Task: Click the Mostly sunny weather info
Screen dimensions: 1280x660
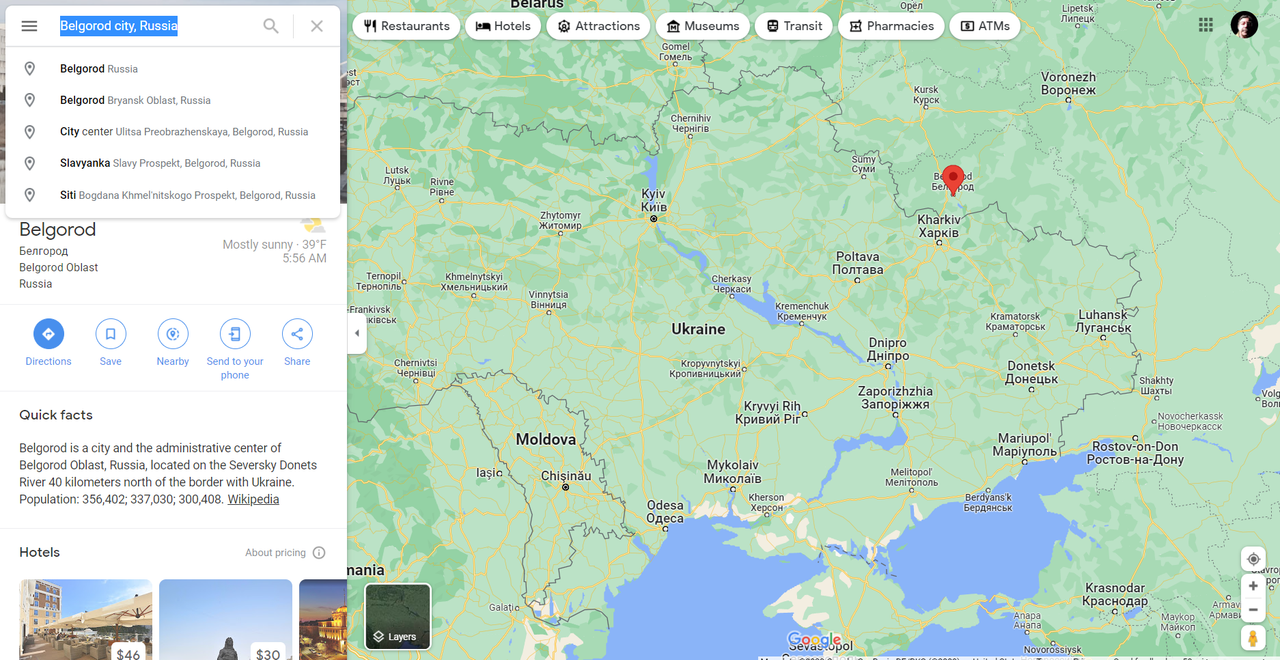Action: 274,245
